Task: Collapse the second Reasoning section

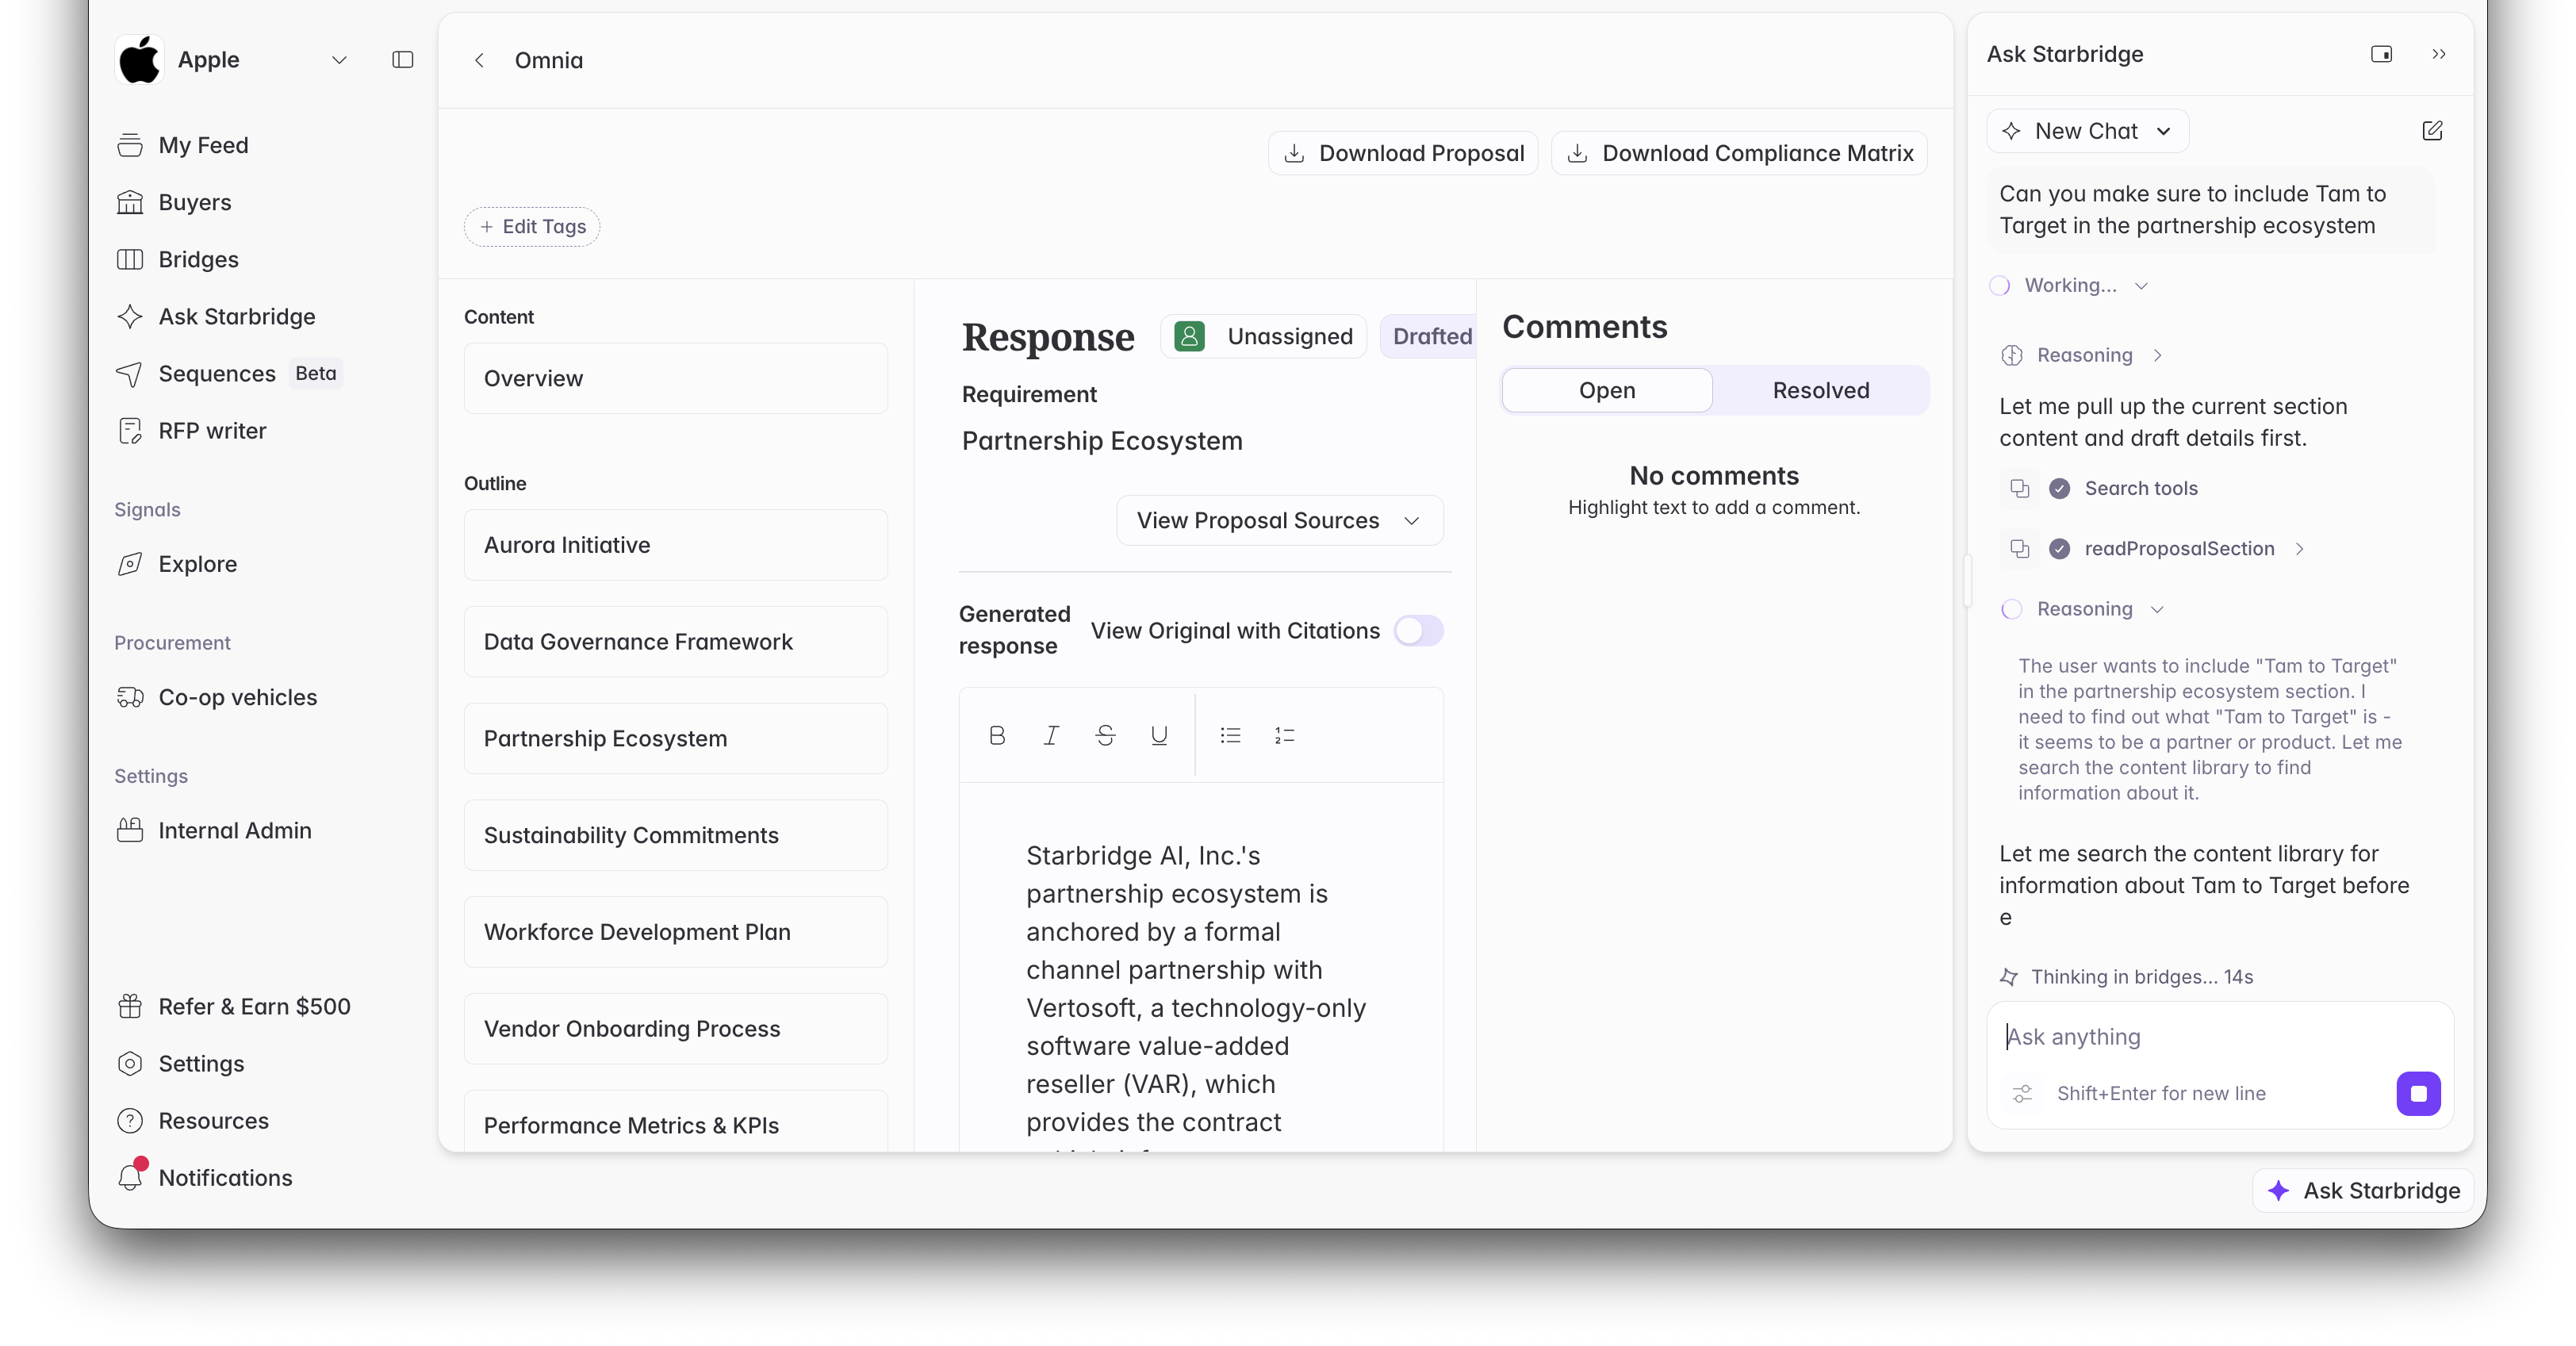Action: 2084,609
